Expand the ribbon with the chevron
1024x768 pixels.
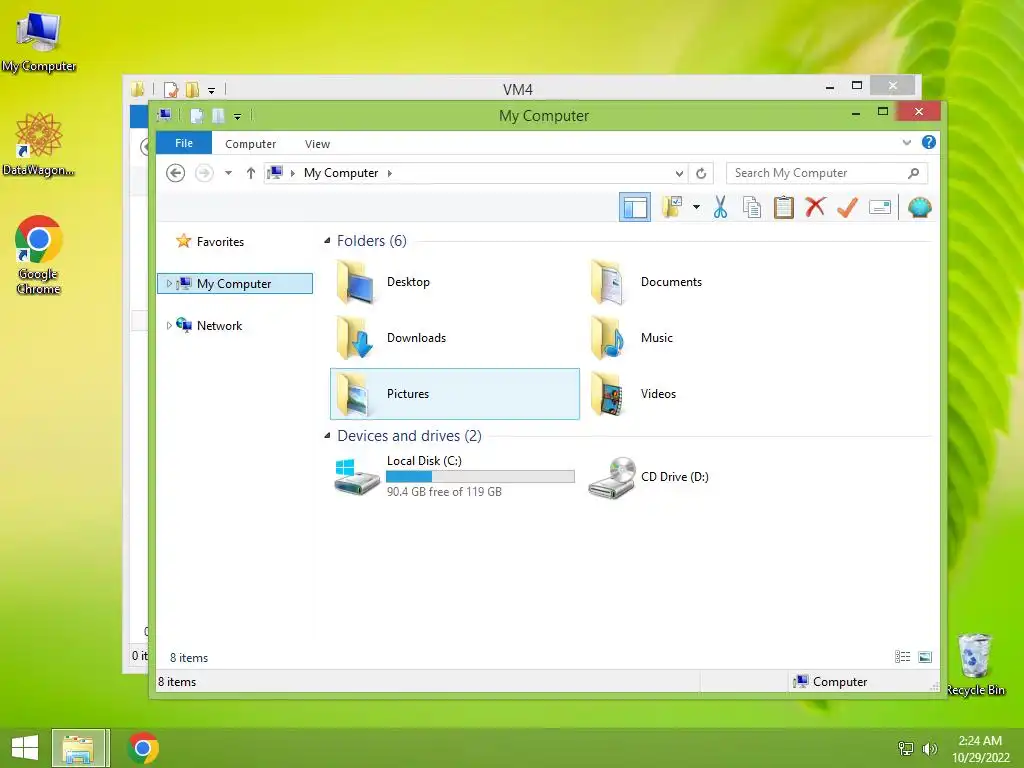coord(906,142)
